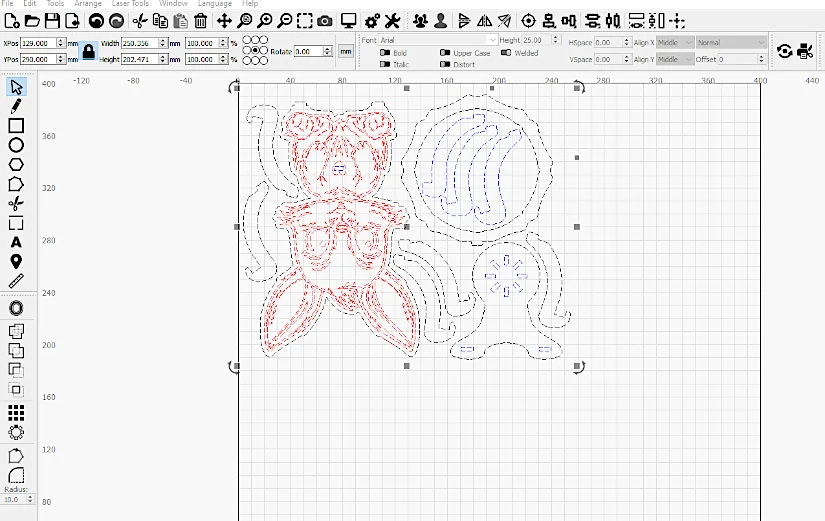
Task: Choose the Draw Rectangle tool
Action: point(16,125)
